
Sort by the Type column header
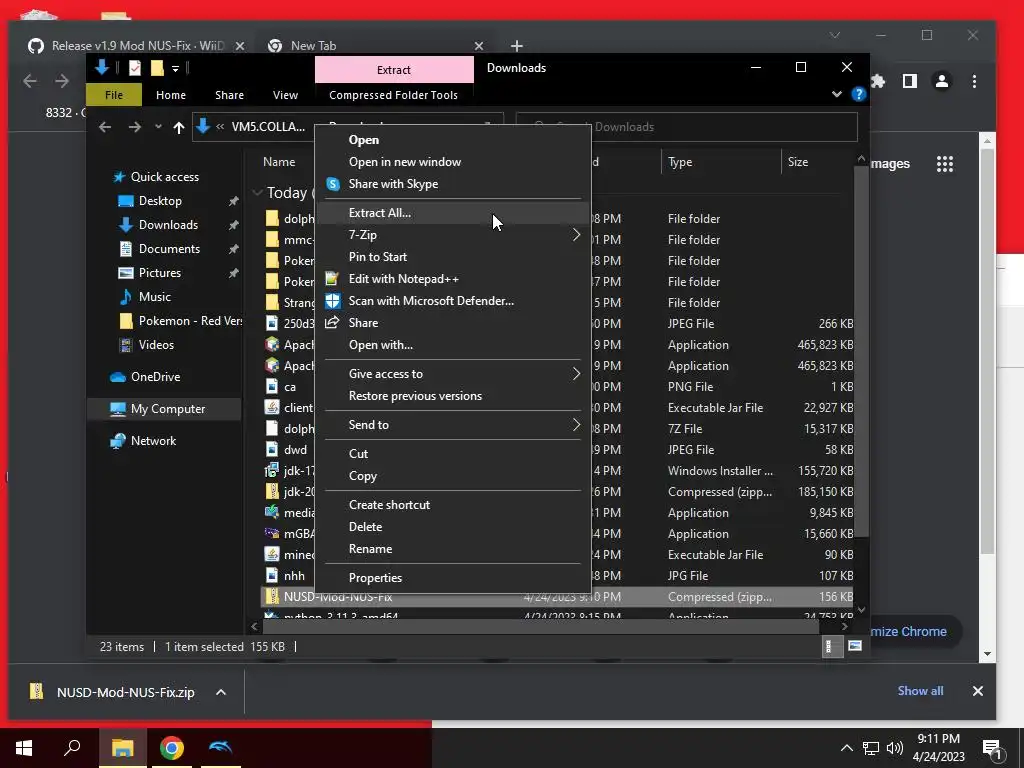(720, 162)
